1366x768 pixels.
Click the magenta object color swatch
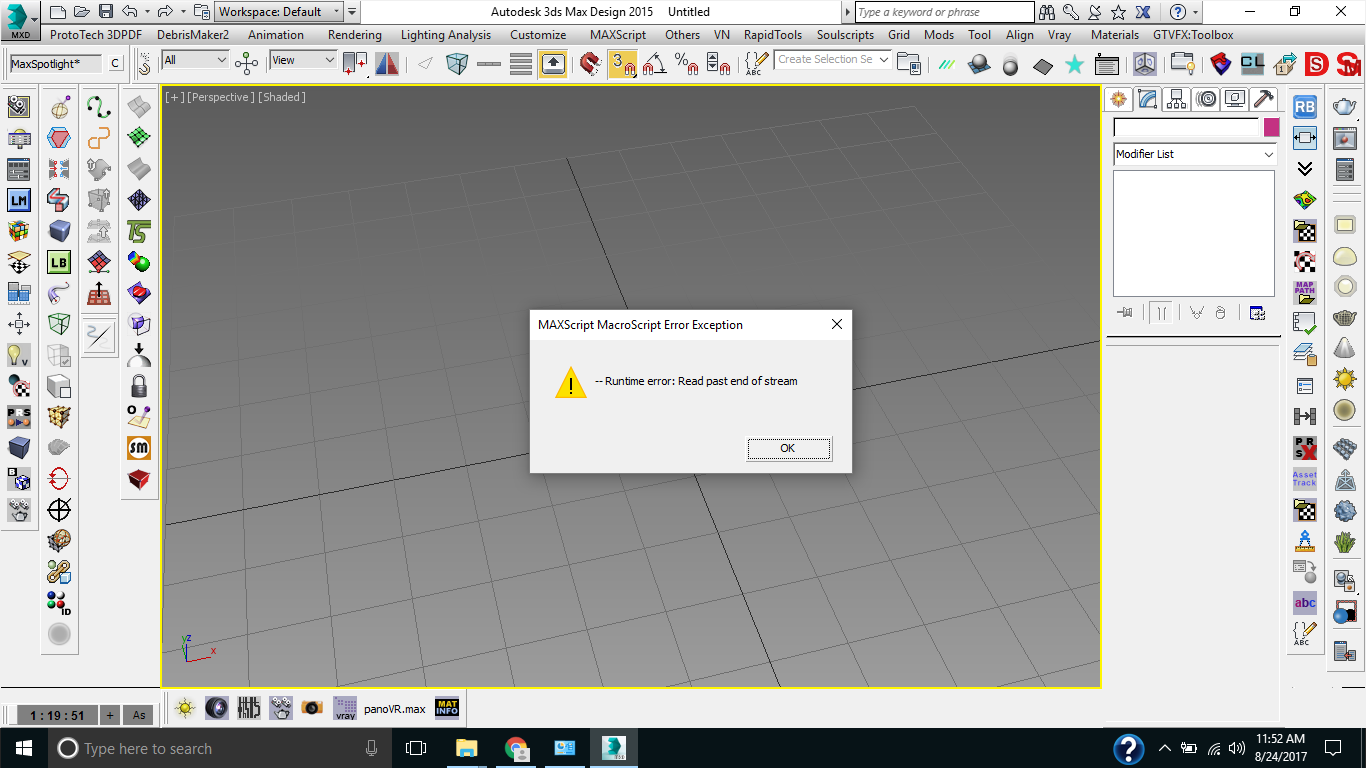click(x=1271, y=127)
